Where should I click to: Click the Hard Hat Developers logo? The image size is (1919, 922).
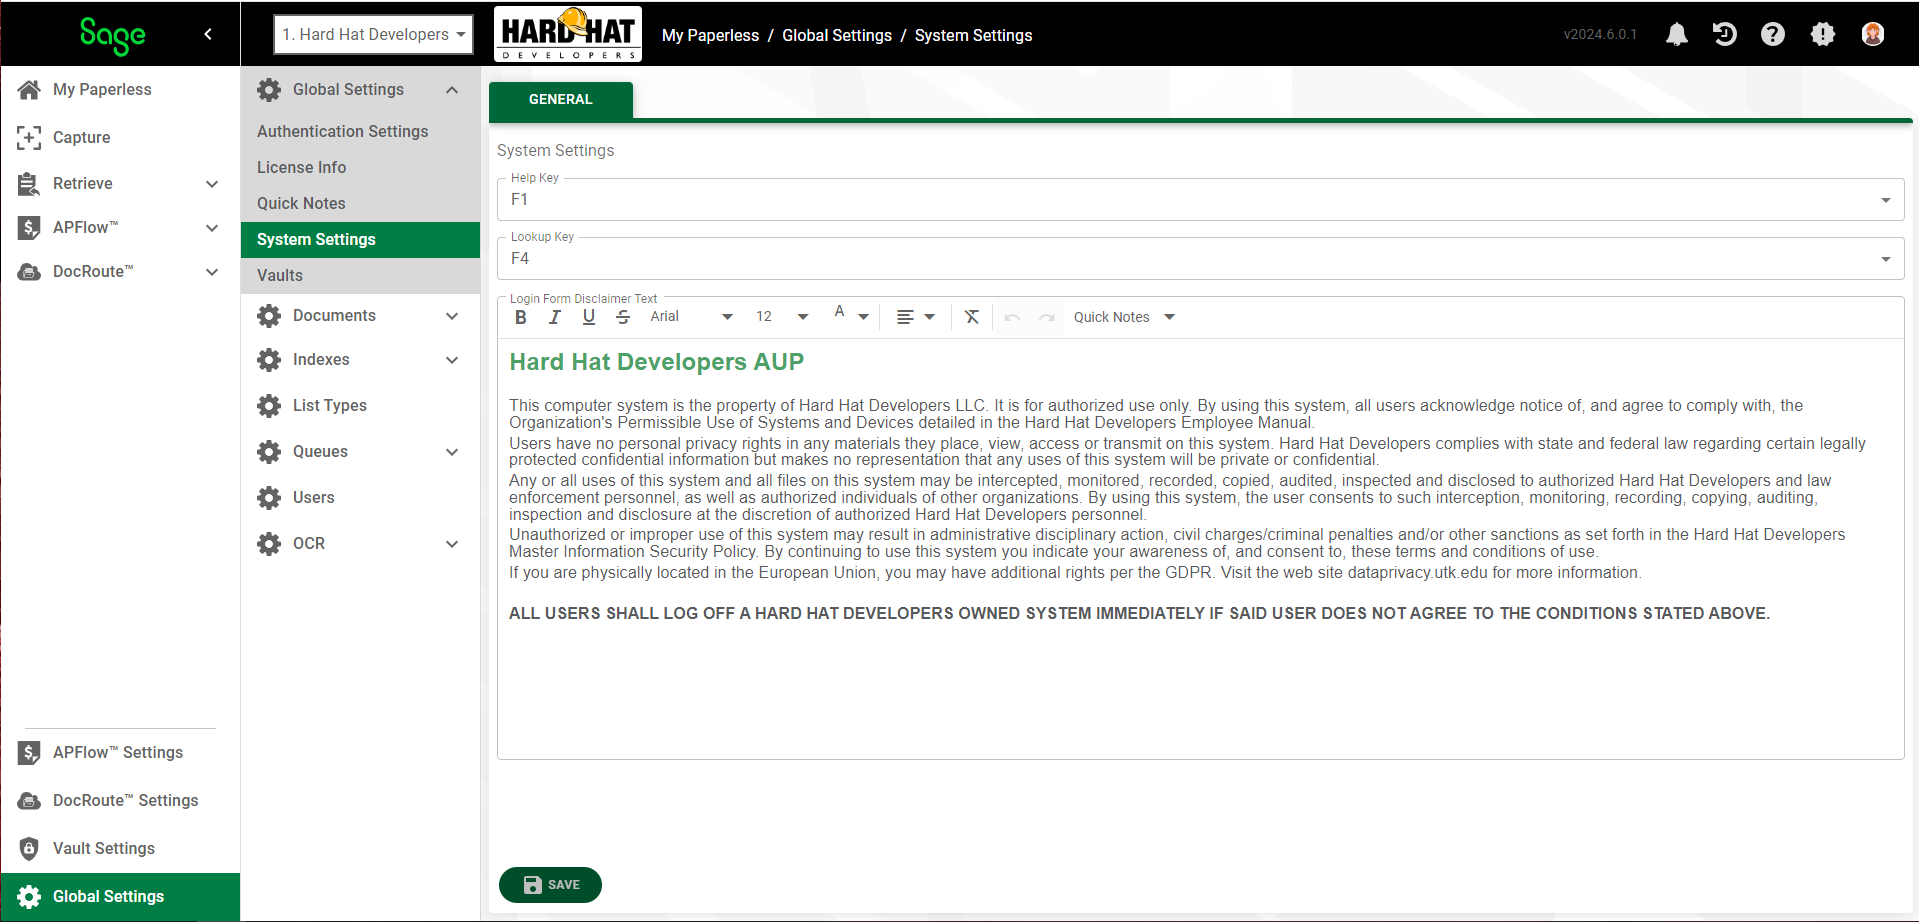[568, 34]
